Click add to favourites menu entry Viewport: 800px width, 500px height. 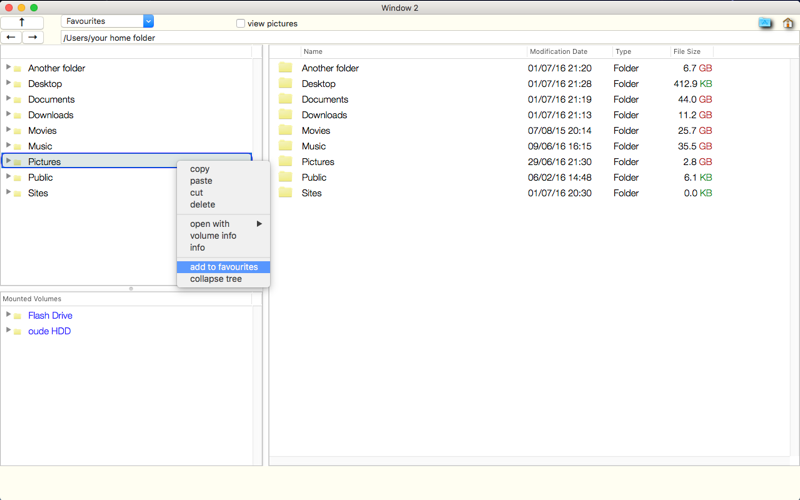[223, 267]
